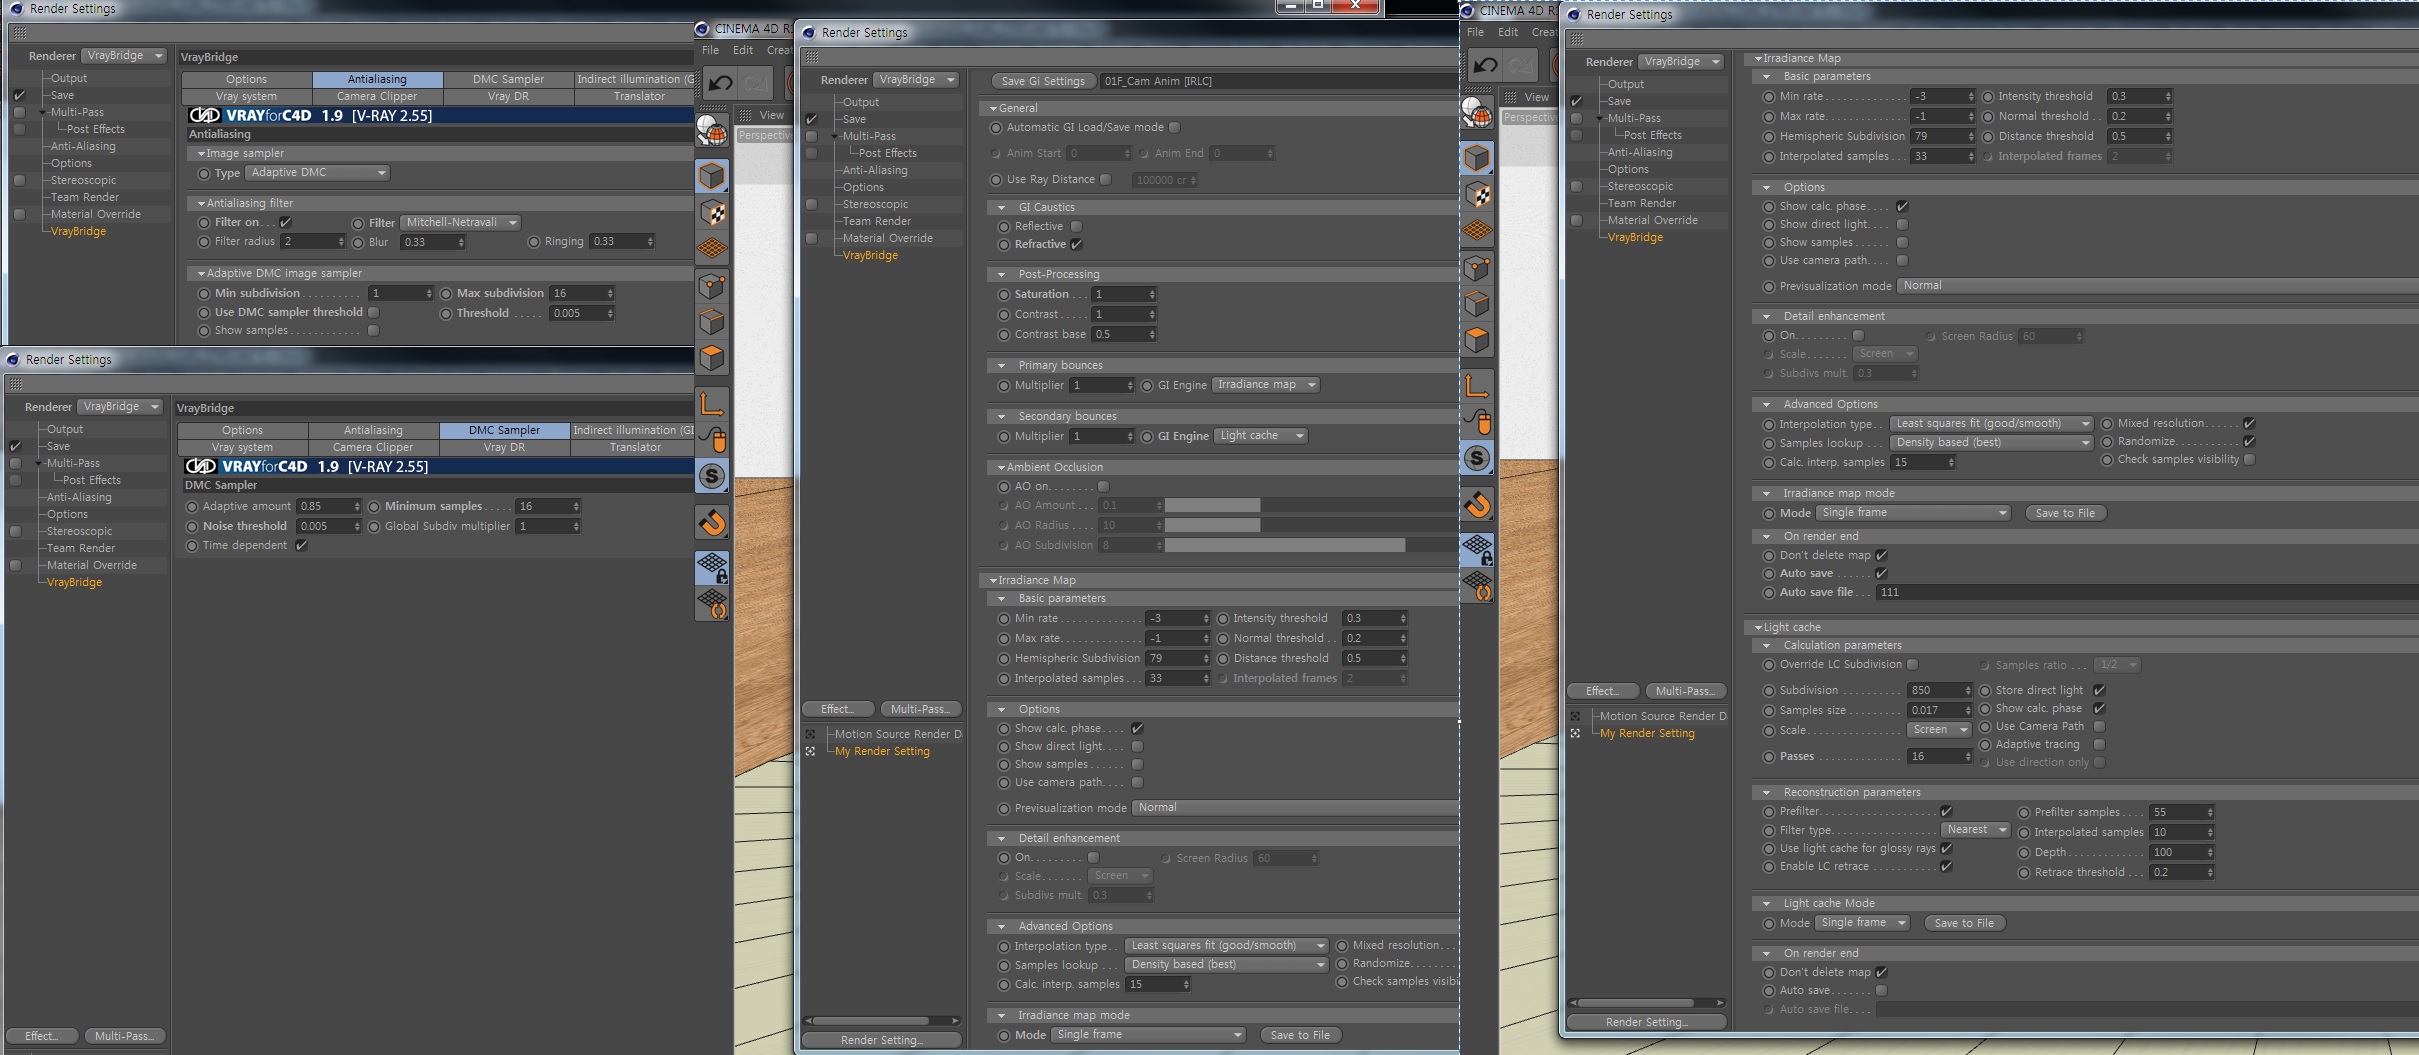This screenshot has height=1055, width=2419.
Task: Select Texture mode checkered cube in right Cinema 4D window
Action: 1477,194
